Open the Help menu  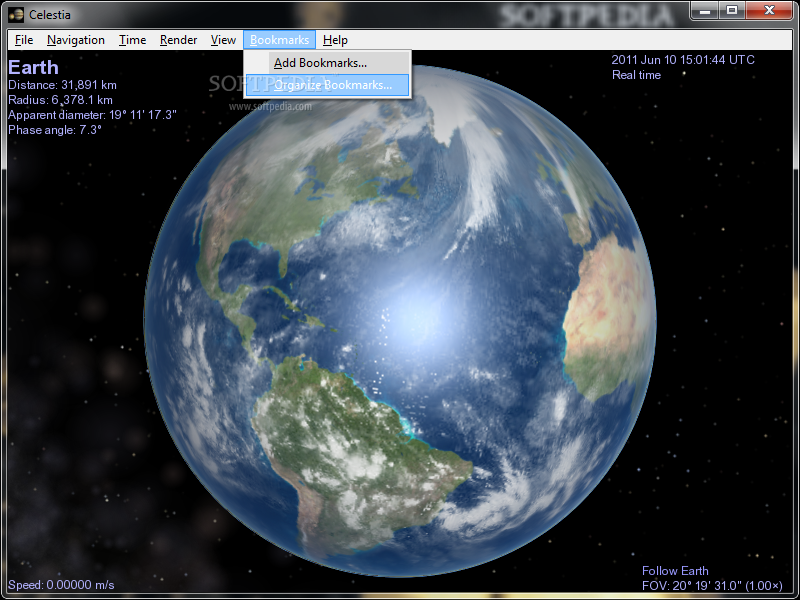(335, 40)
